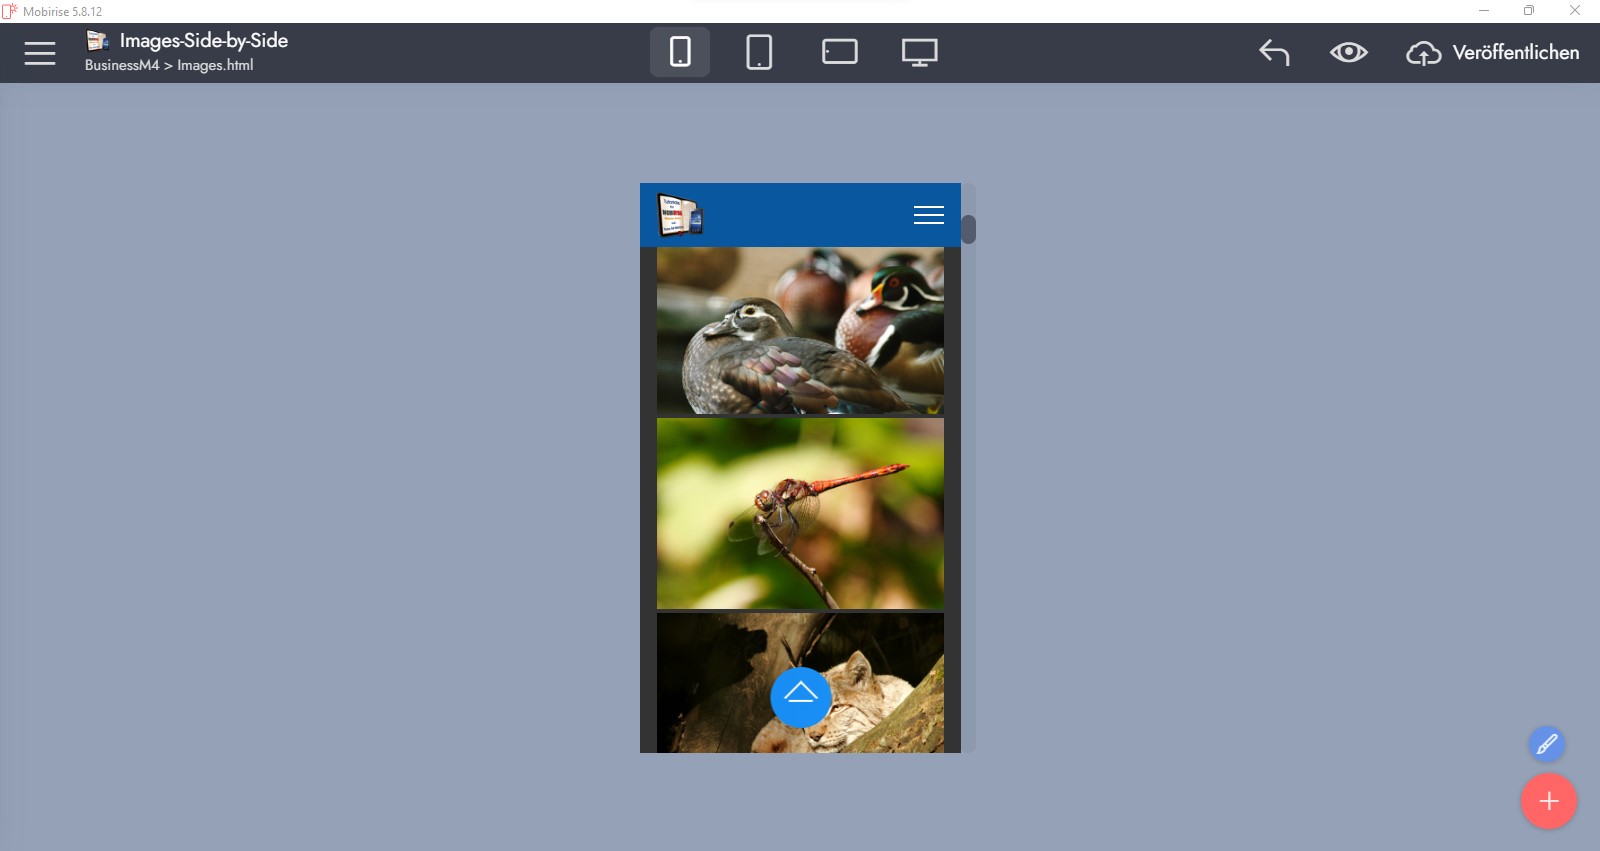Click the Images-Side-by-Side project icon

(x=97, y=40)
